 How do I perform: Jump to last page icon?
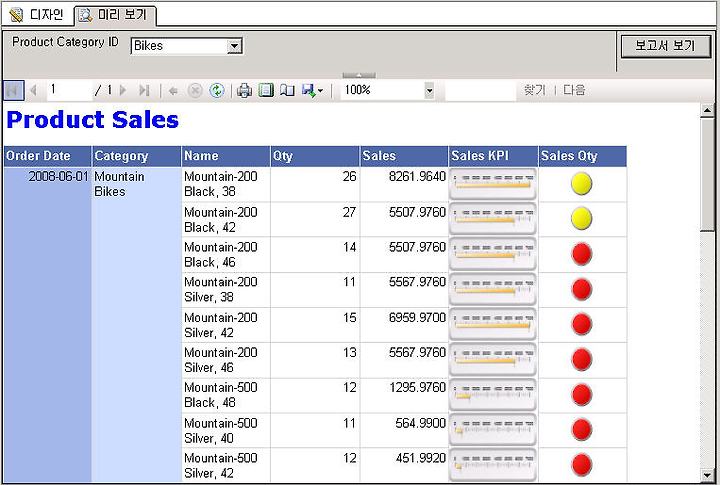pyautogui.click(x=144, y=90)
